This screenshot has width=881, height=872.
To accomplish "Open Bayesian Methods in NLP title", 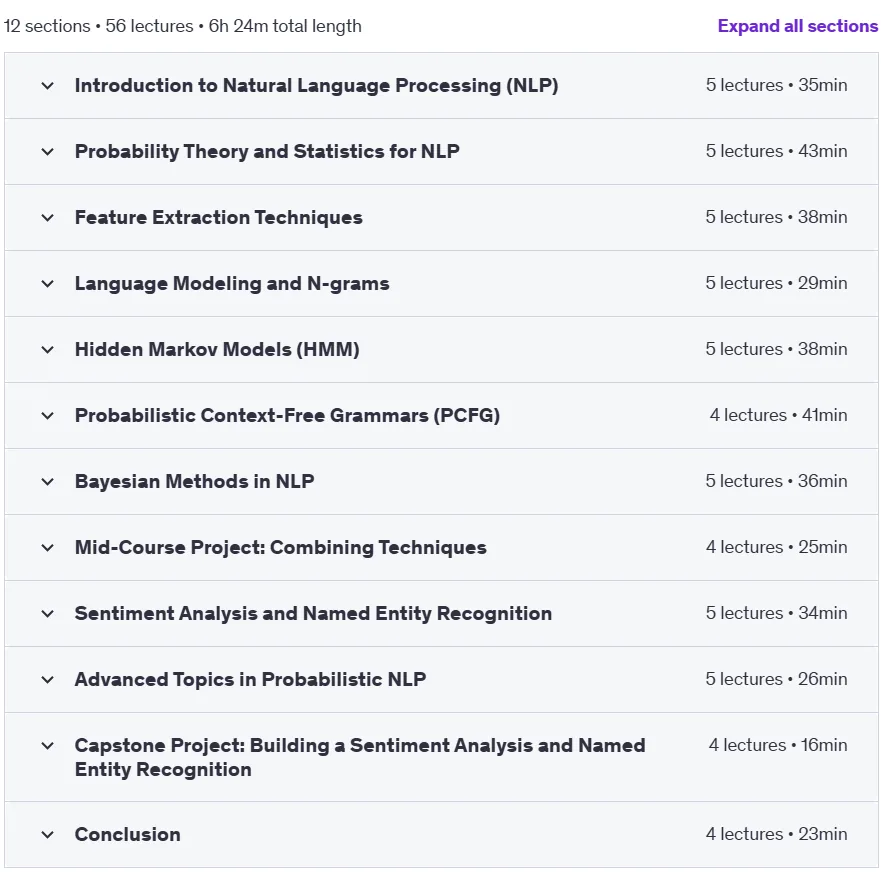I will (x=194, y=482).
